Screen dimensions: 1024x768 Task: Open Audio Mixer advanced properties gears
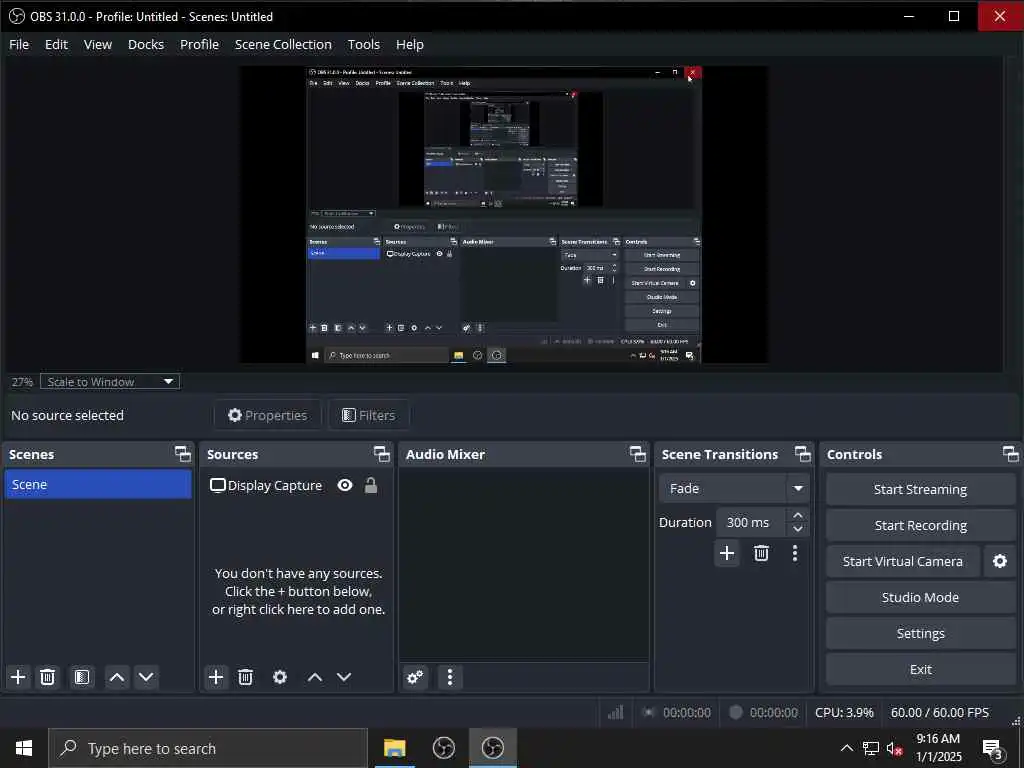tap(415, 677)
